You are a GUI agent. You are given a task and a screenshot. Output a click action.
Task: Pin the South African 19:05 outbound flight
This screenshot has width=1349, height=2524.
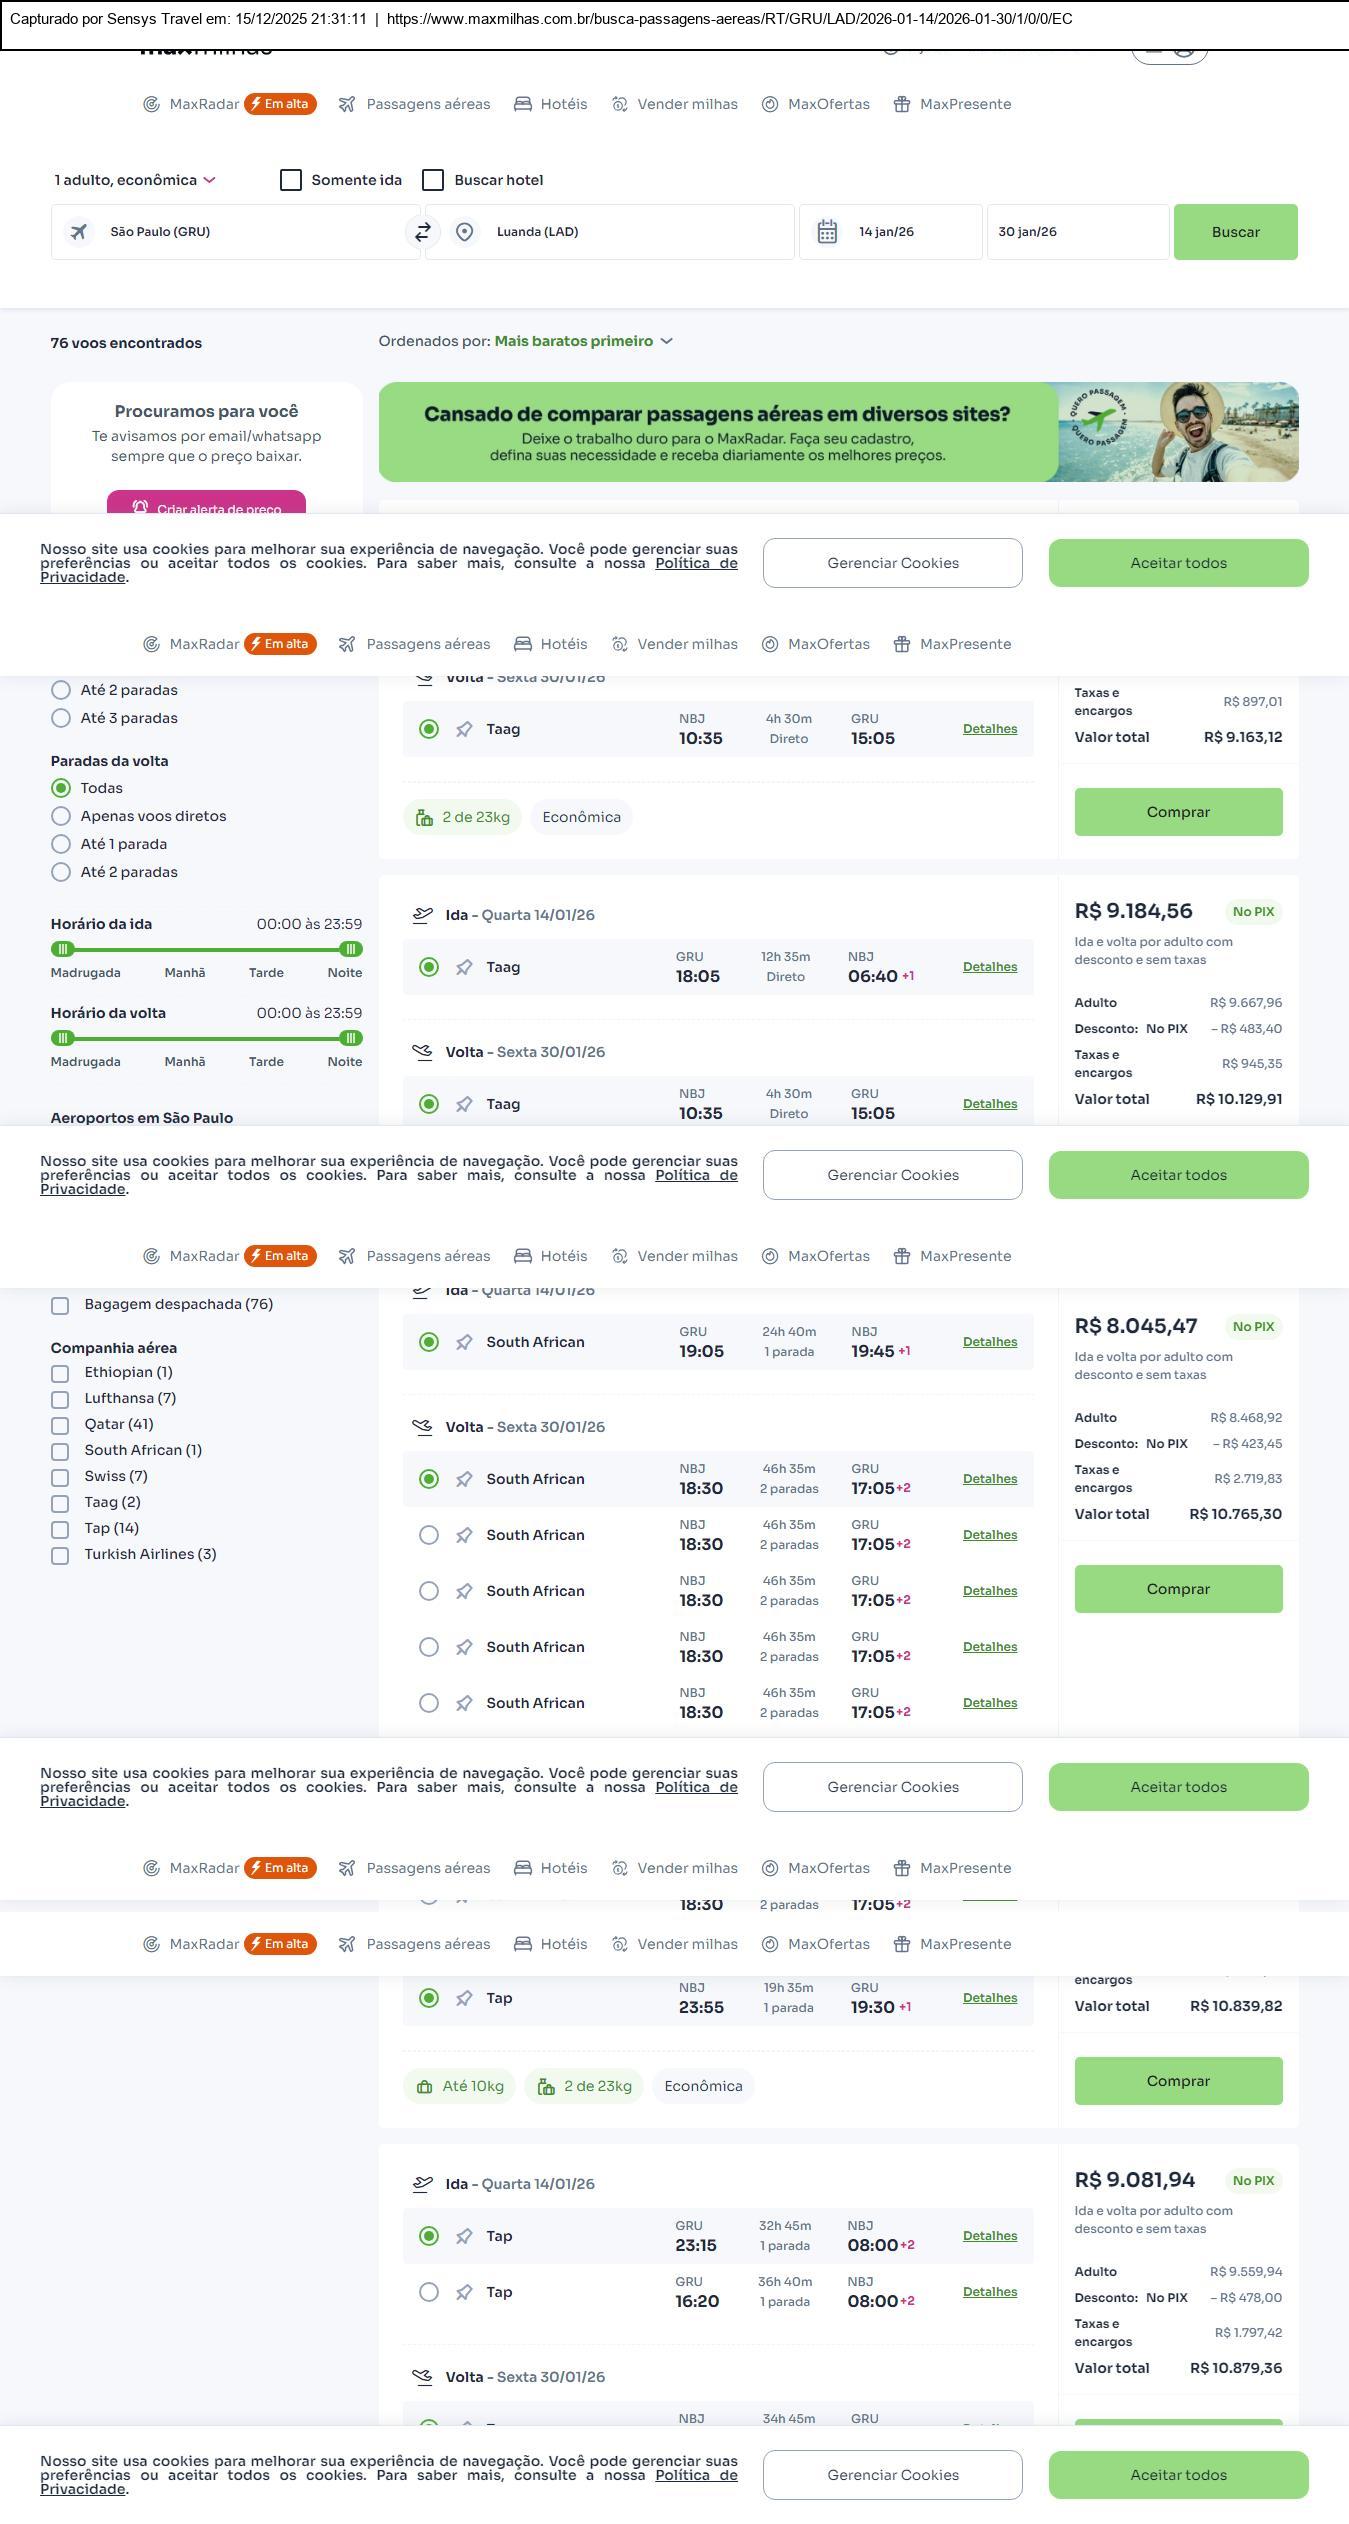464,1343
